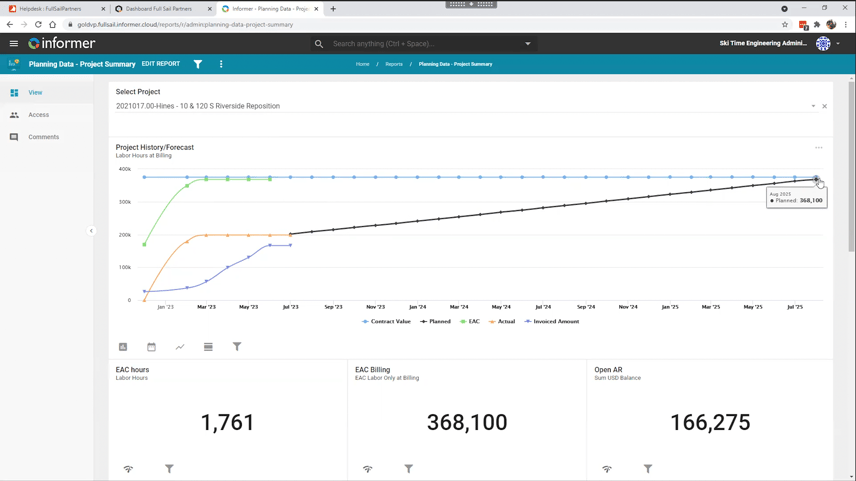This screenshot has width=856, height=481.
Task: Toggle Contract Value series in chart legend
Action: point(386,322)
